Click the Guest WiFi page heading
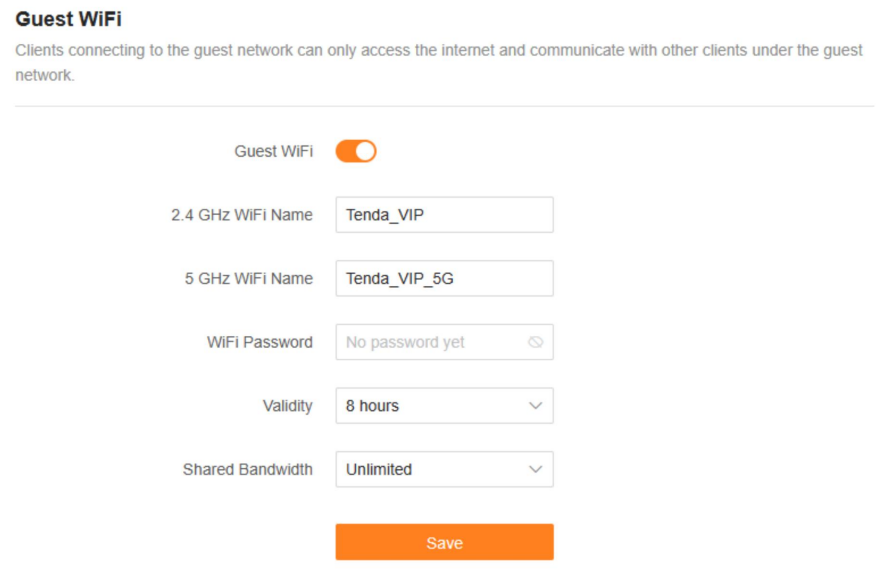This screenshot has height=576, width=876. pos(69,19)
